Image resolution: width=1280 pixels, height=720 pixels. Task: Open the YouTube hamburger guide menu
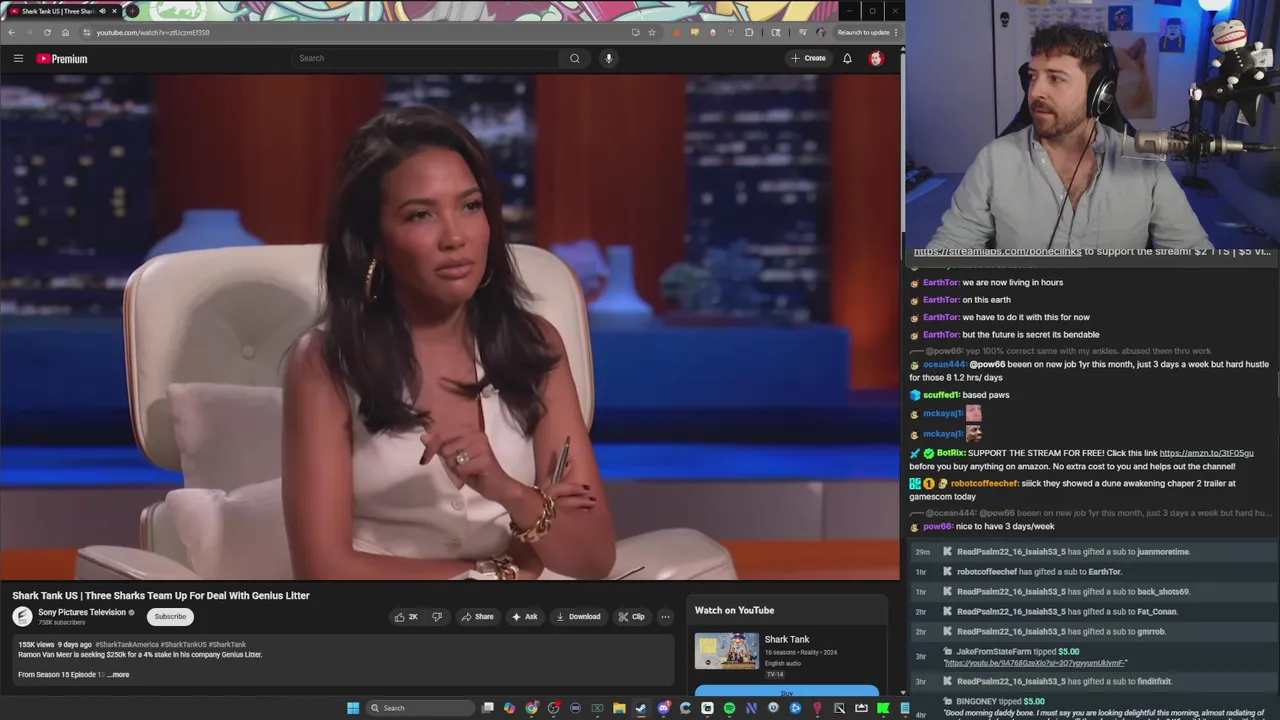coord(18,58)
